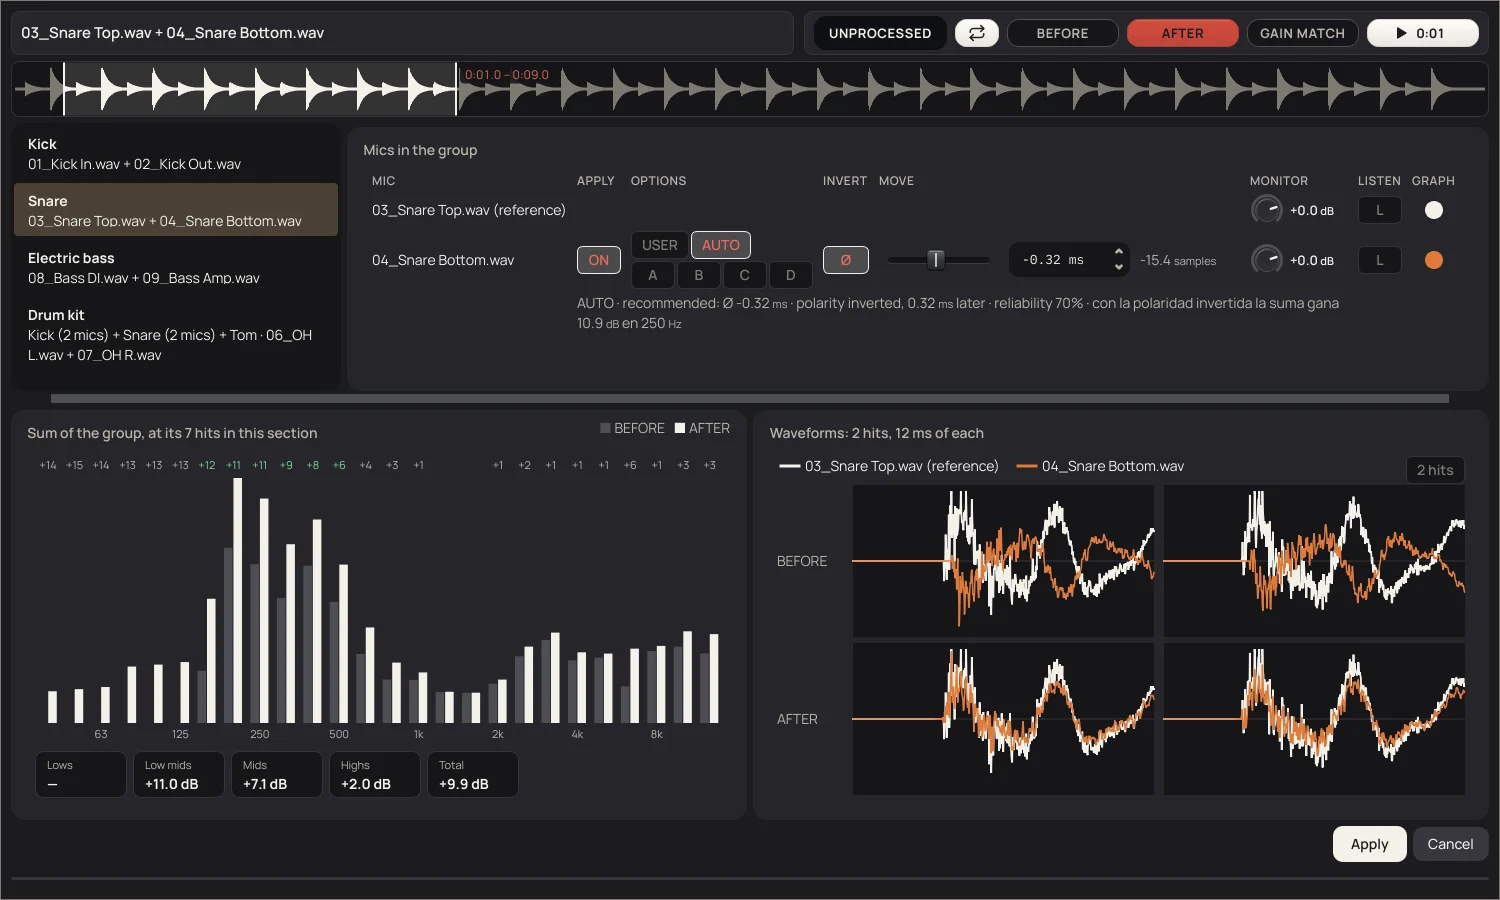Viewport: 1500px width, 900px height.
Task: Decrease the delay with the down stepper arrow
Action: pyautogui.click(x=1119, y=268)
